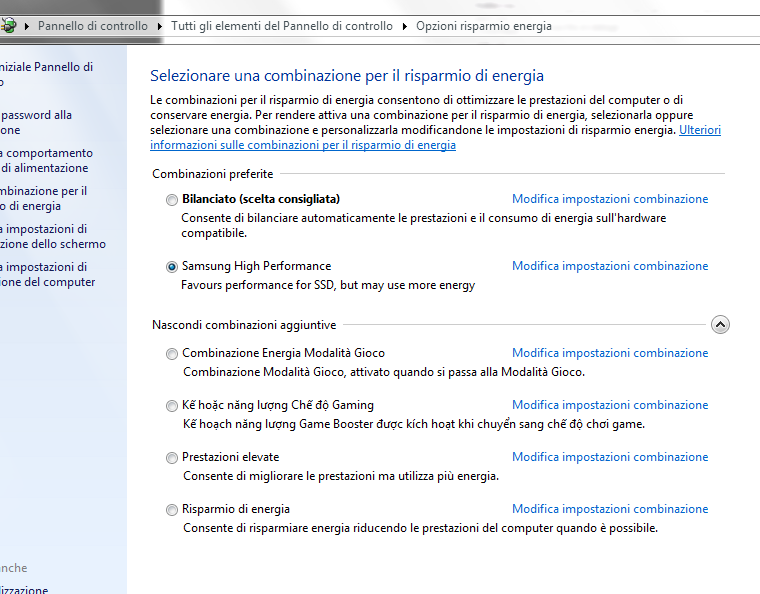Click Nascondi combinazioni aggiuntive heading
The image size is (760, 594).
[244, 325]
